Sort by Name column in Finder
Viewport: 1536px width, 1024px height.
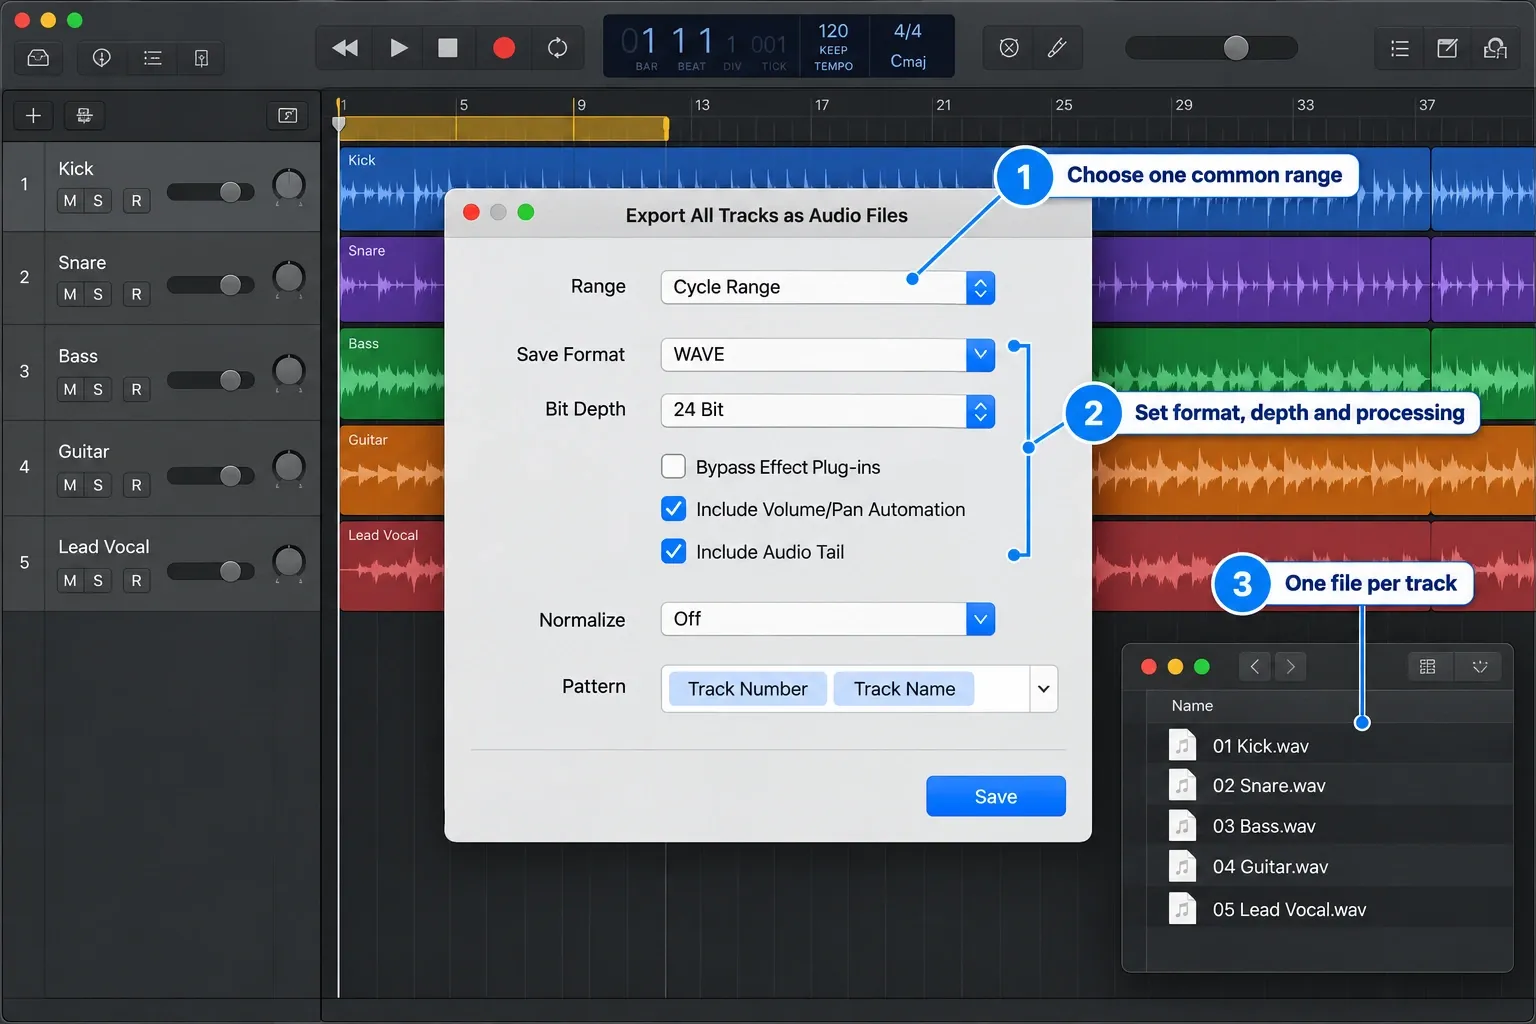pyautogui.click(x=1192, y=705)
